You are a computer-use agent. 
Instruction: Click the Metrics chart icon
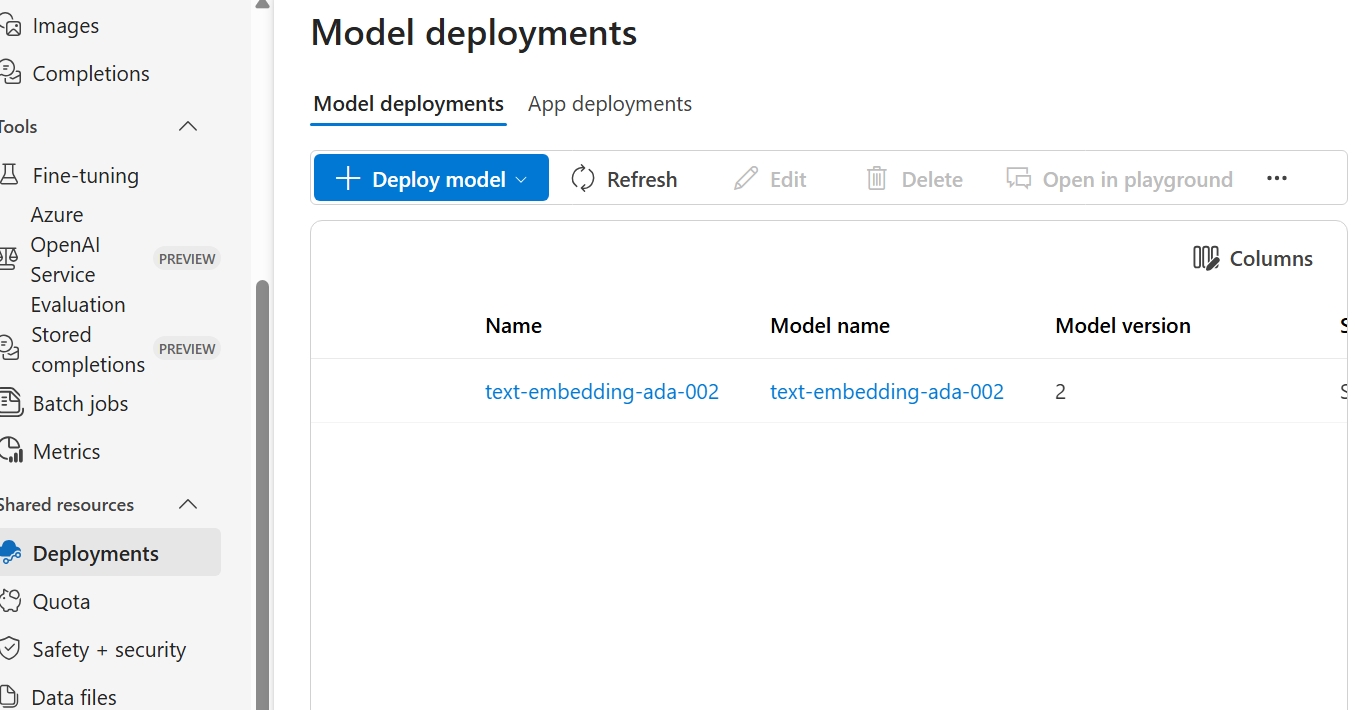click(x=10, y=451)
